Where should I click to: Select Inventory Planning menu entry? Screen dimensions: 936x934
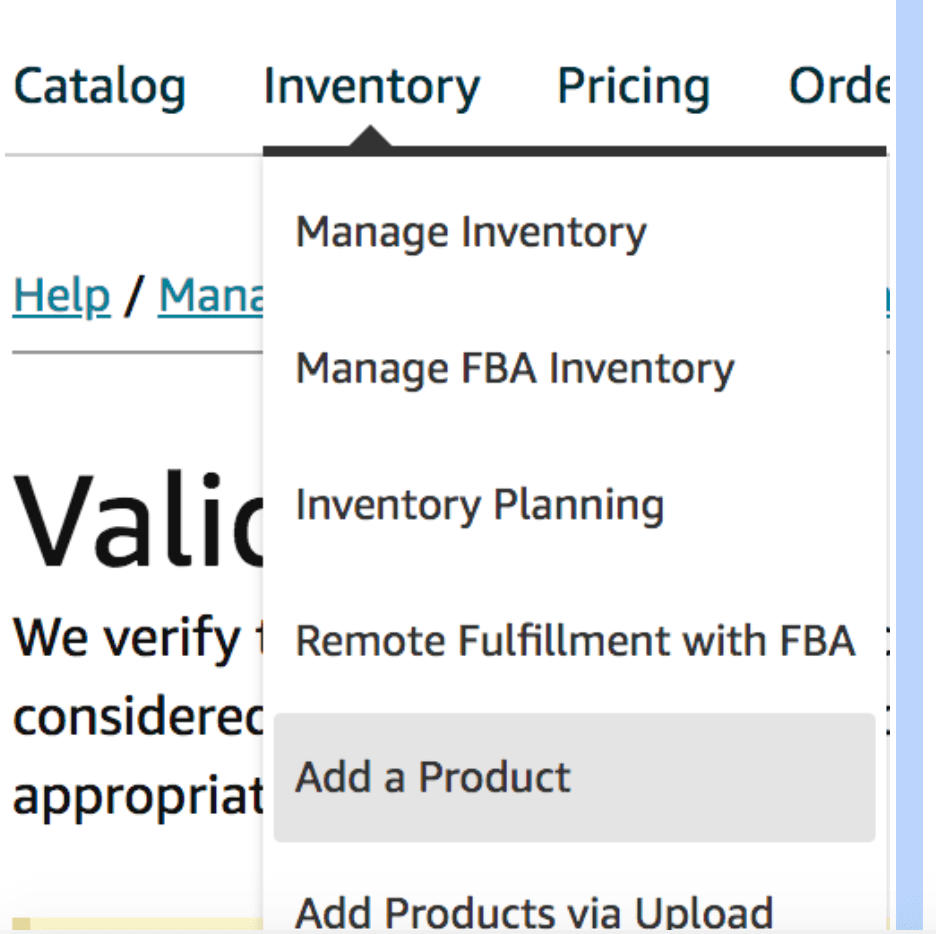click(480, 505)
